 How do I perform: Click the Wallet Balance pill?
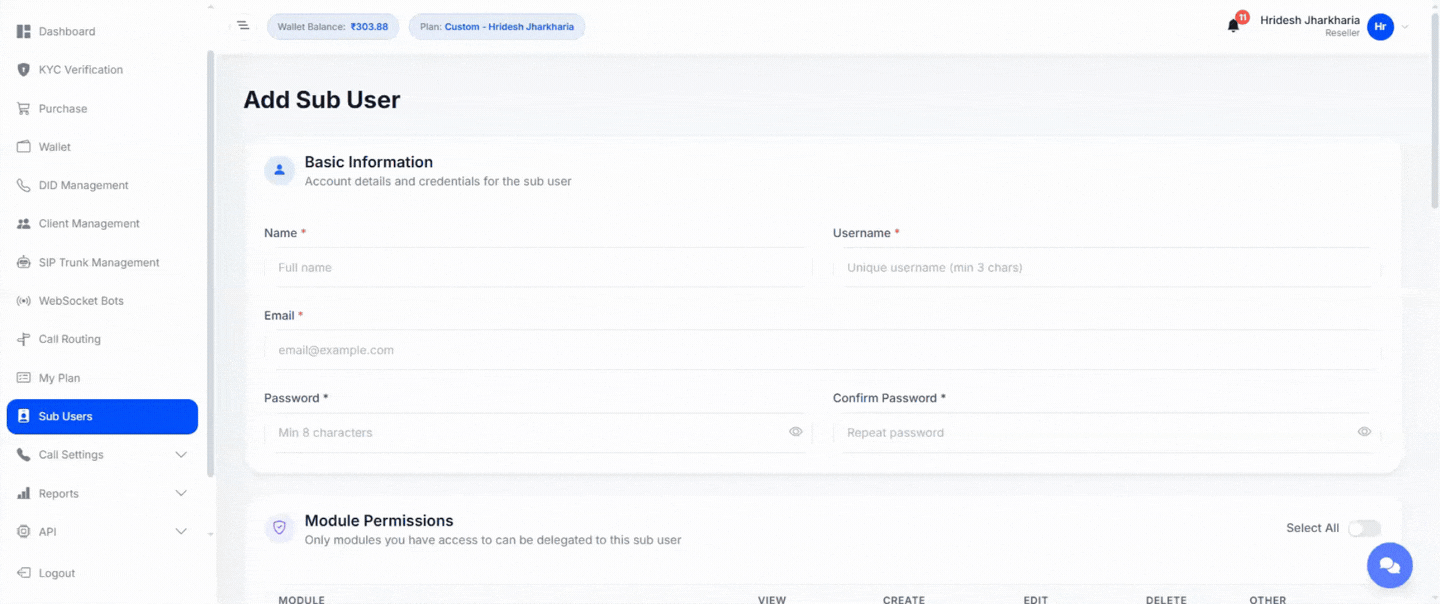pos(332,27)
